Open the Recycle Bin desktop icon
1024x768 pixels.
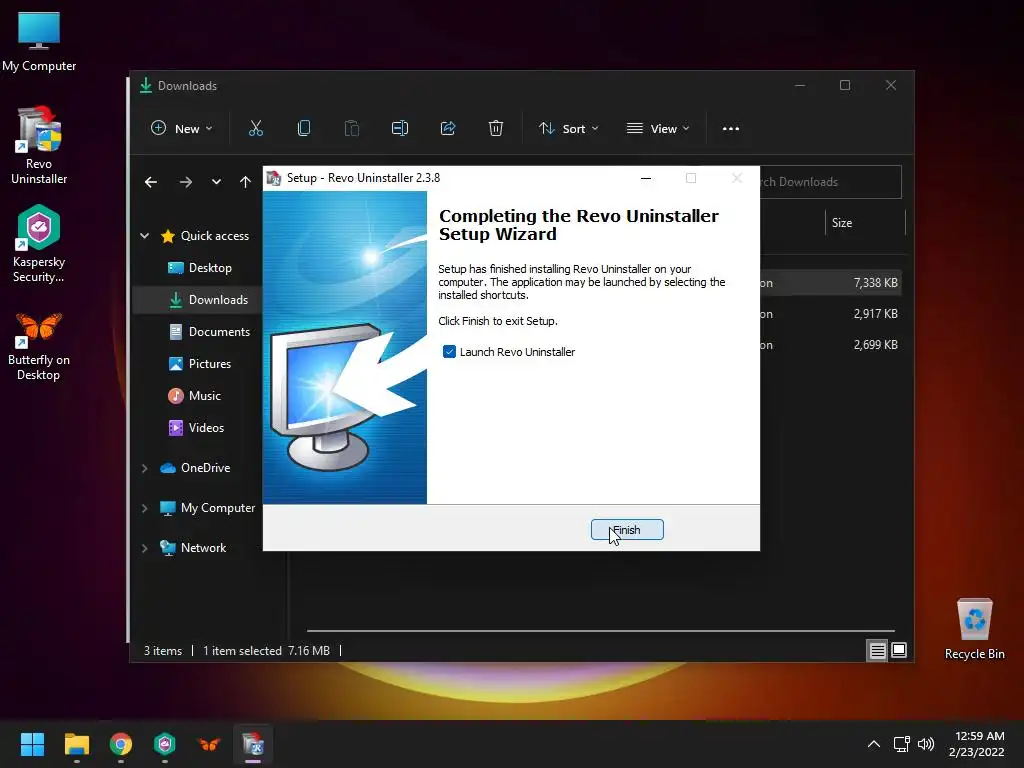(974, 629)
